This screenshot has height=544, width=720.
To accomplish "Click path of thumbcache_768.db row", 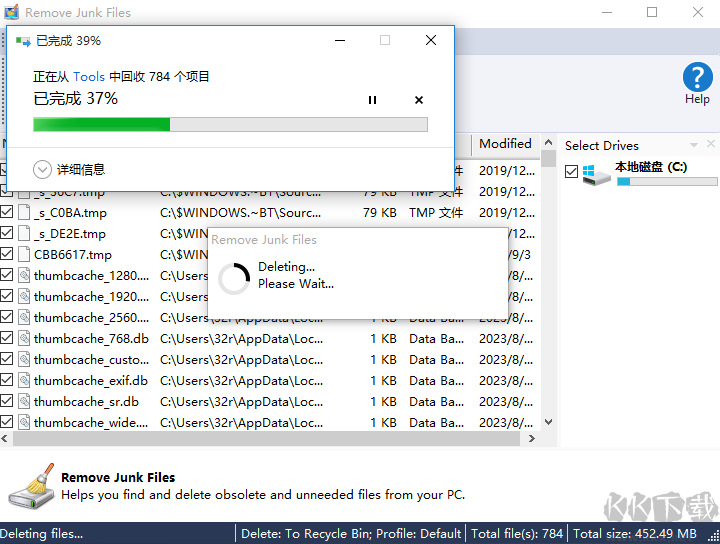I will pos(242,339).
